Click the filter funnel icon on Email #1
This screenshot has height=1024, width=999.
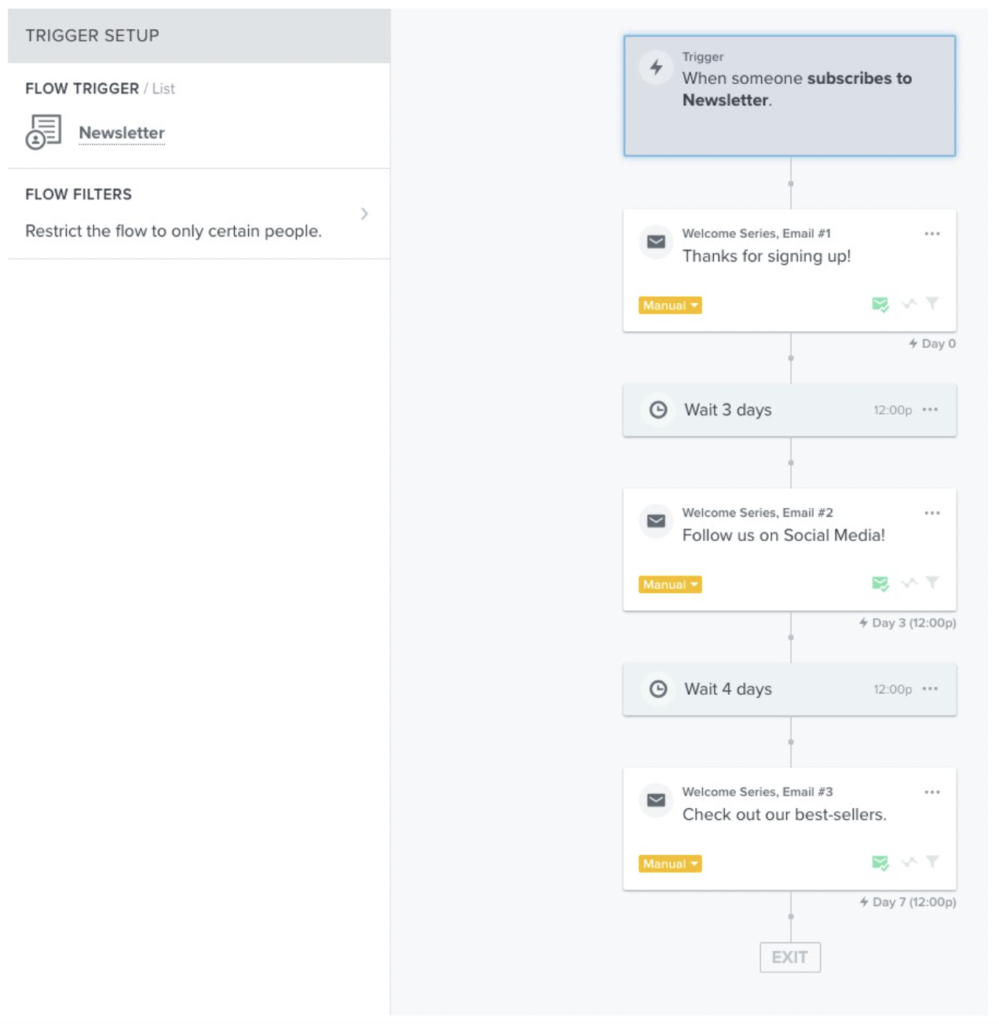933,303
